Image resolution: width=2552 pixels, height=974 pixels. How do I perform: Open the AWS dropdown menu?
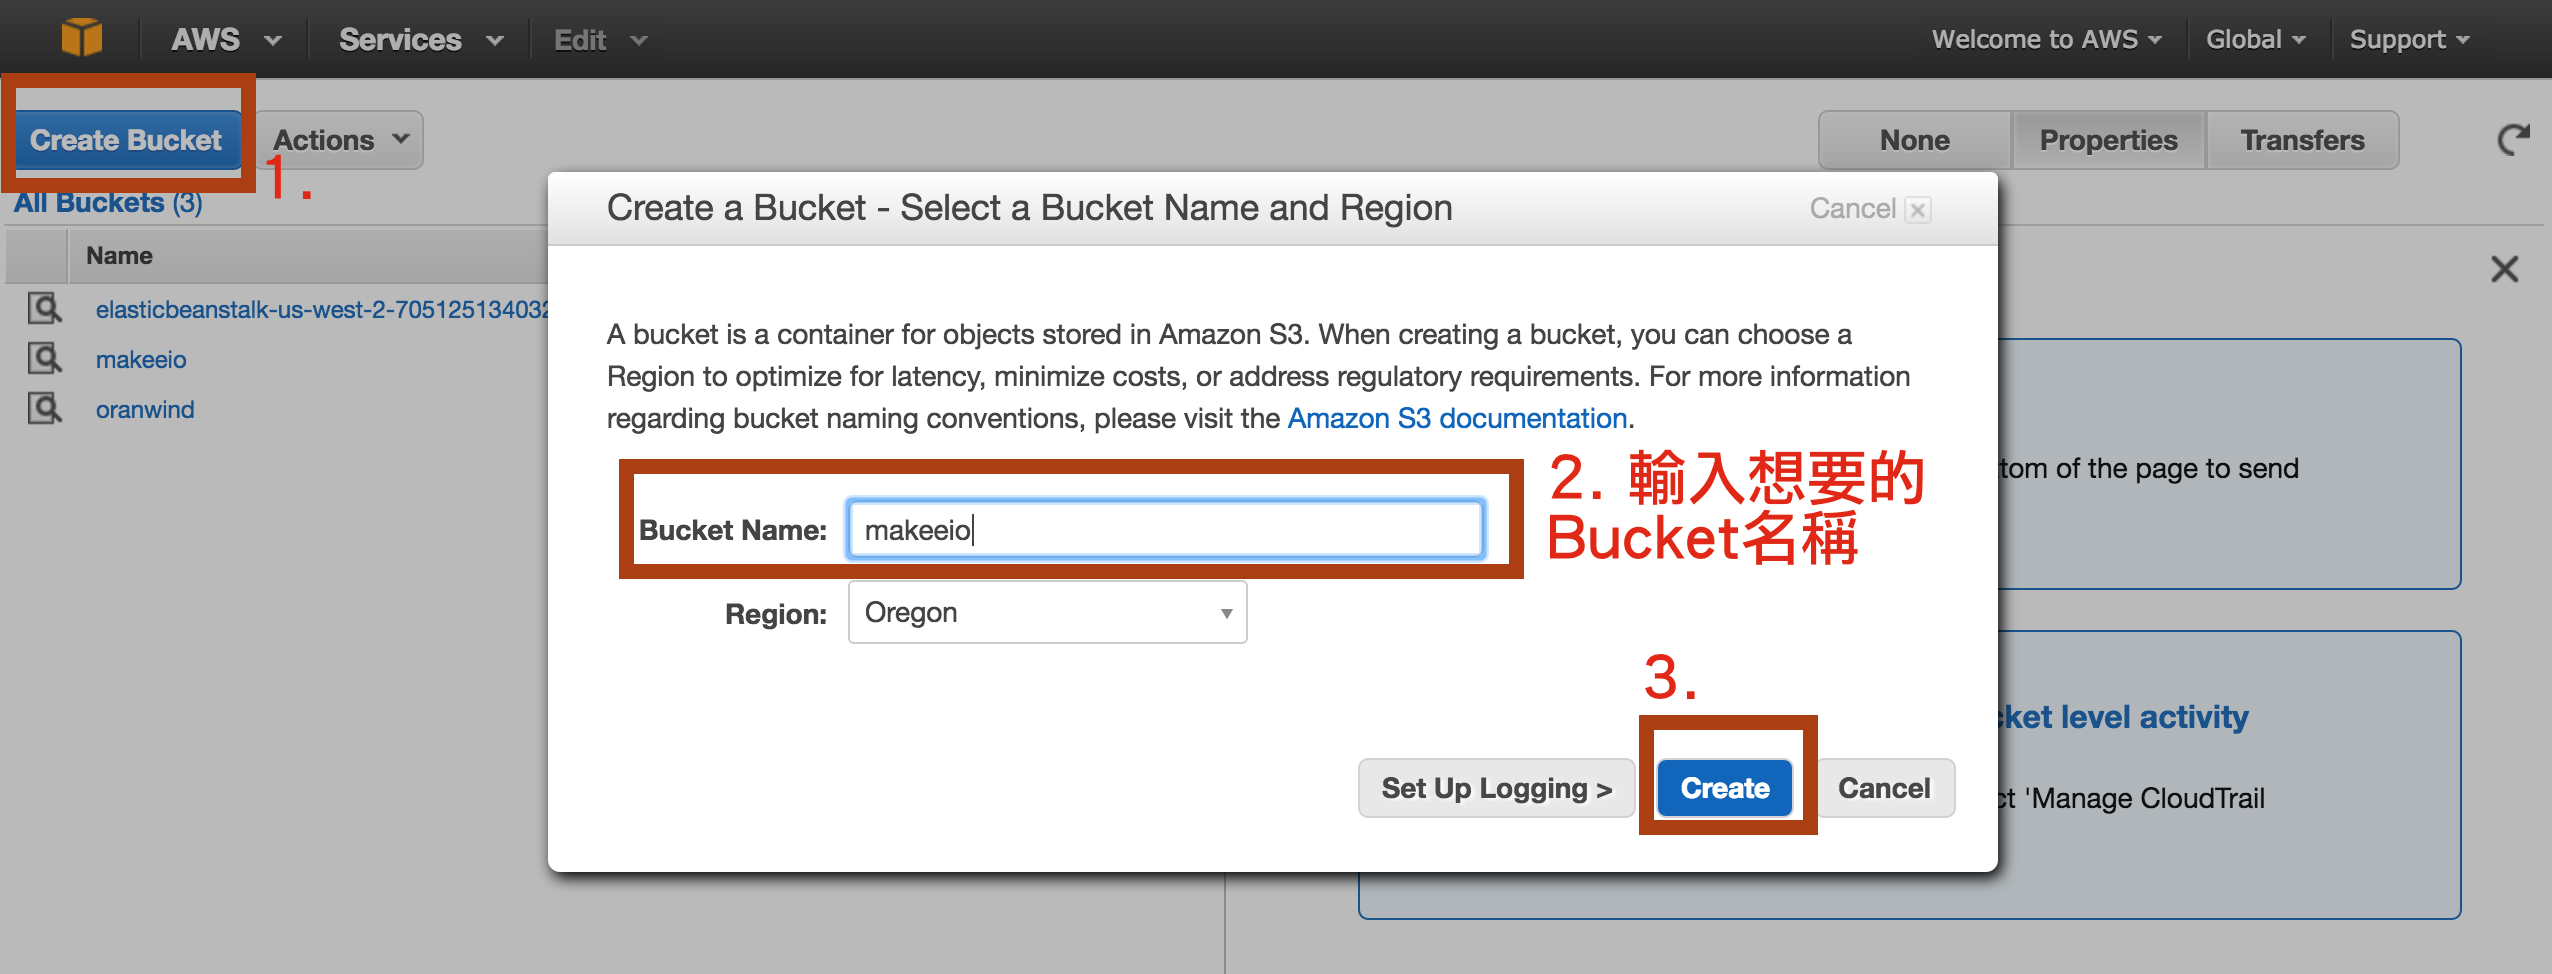pos(226,40)
